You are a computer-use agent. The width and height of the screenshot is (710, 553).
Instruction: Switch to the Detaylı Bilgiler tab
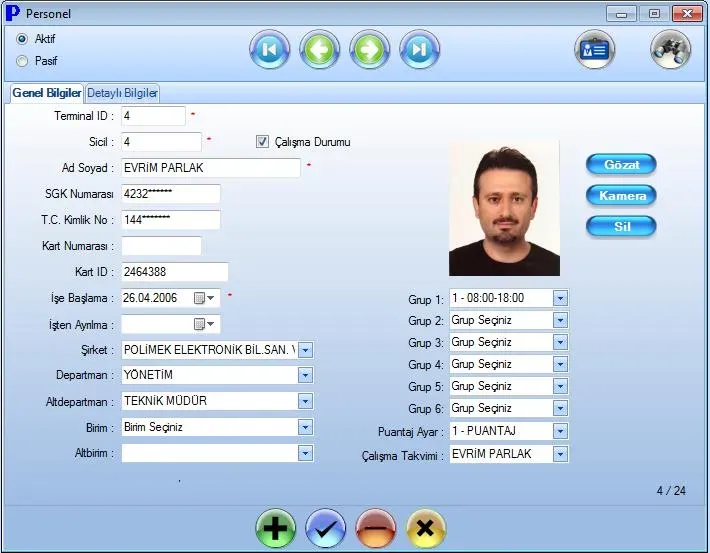coord(122,93)
